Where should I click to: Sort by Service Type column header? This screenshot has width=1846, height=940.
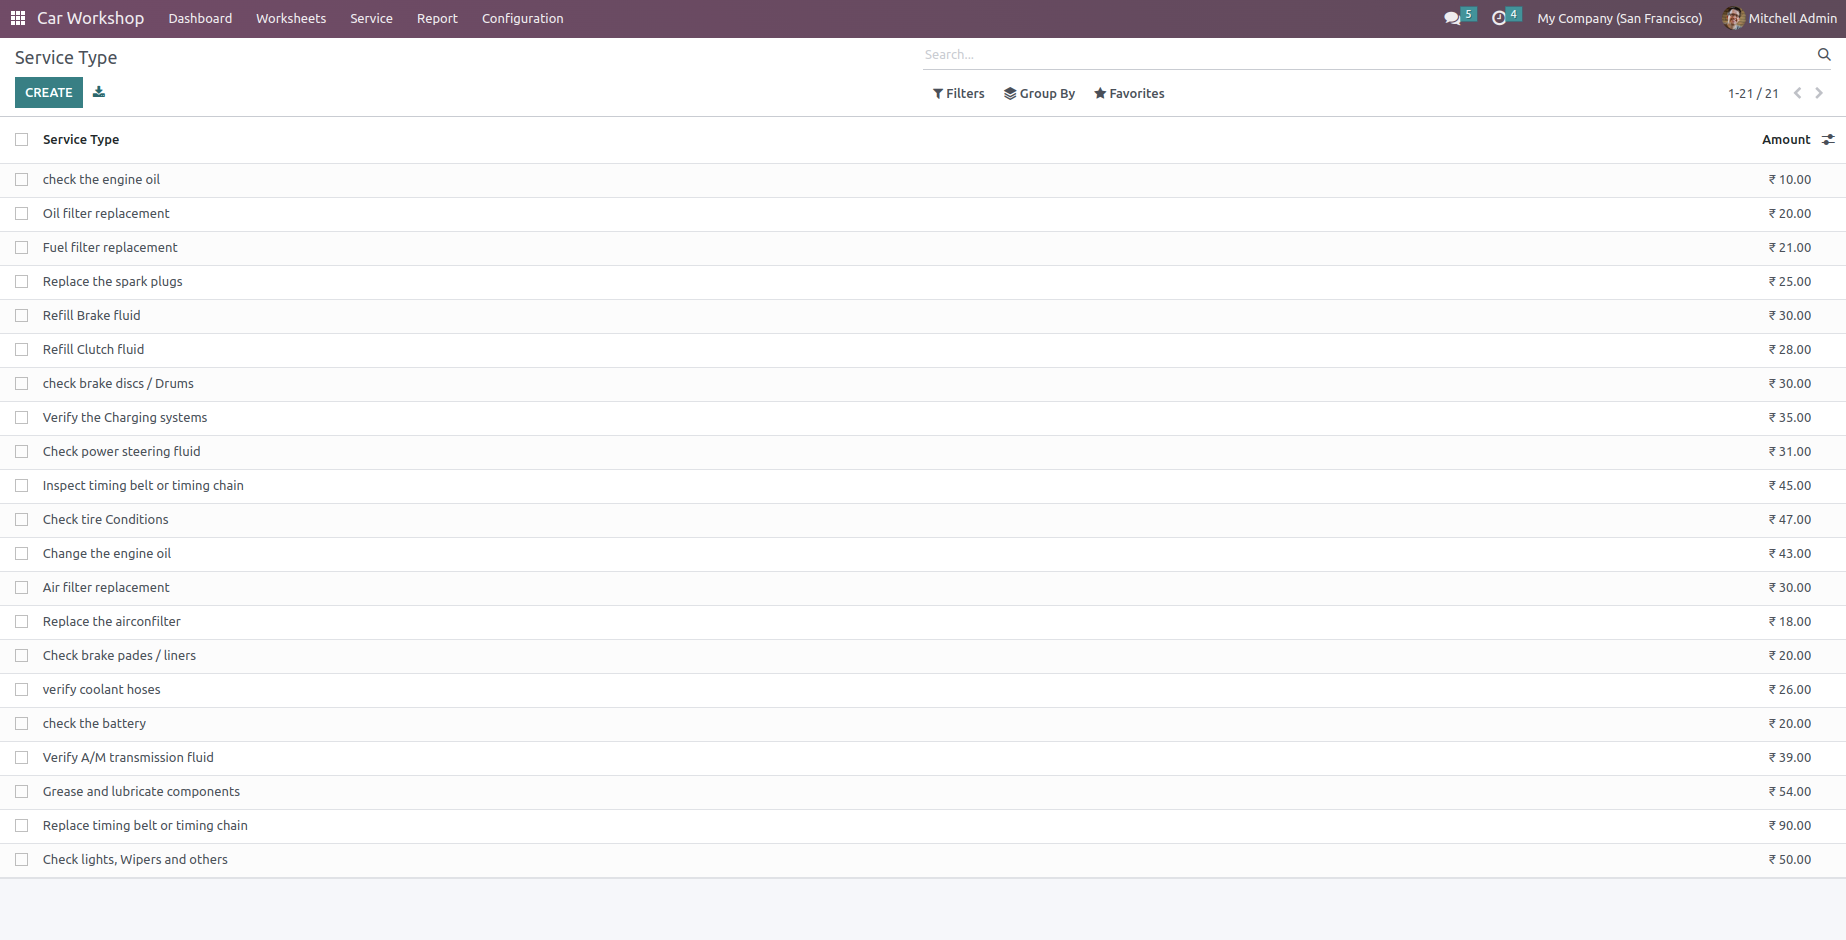[x=81, y=140]
